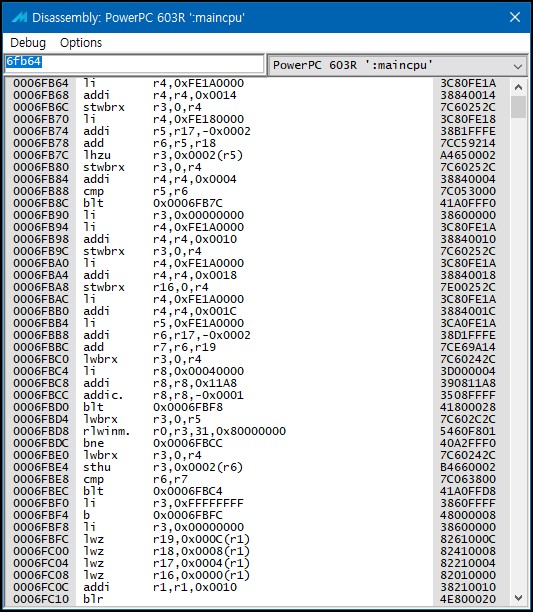Click li r5,0xFE1A0000 instruction
The image size is (533, 612).
coord(163,323)
